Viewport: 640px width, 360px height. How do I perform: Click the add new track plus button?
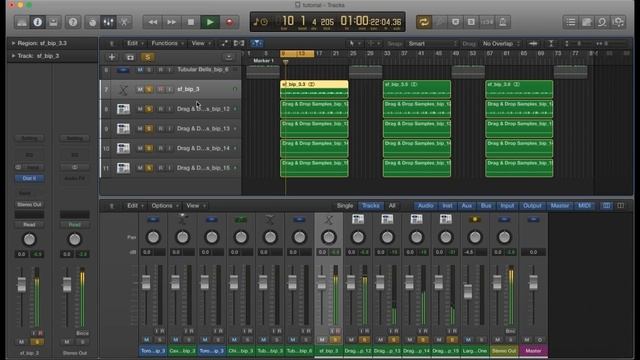111,57
